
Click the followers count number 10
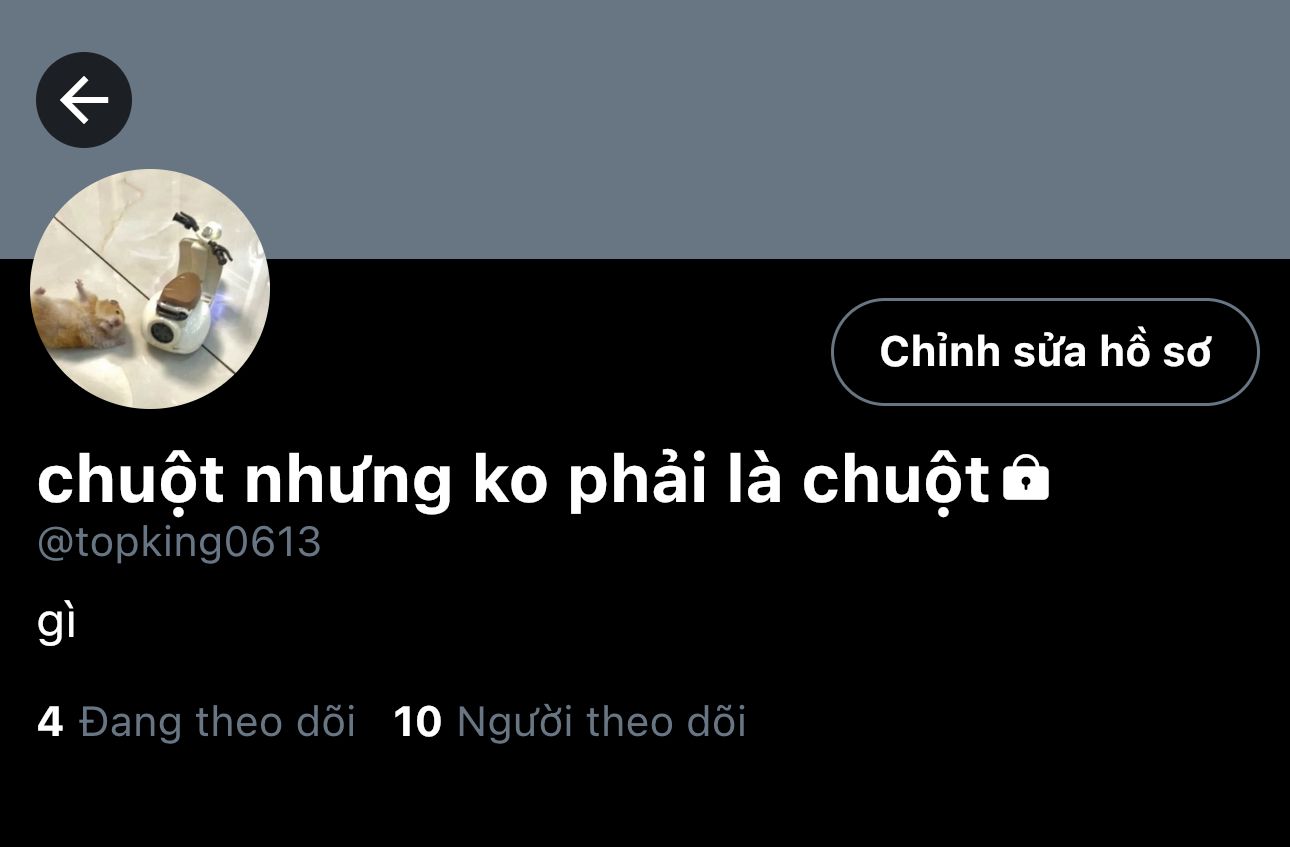click(418, 721)
